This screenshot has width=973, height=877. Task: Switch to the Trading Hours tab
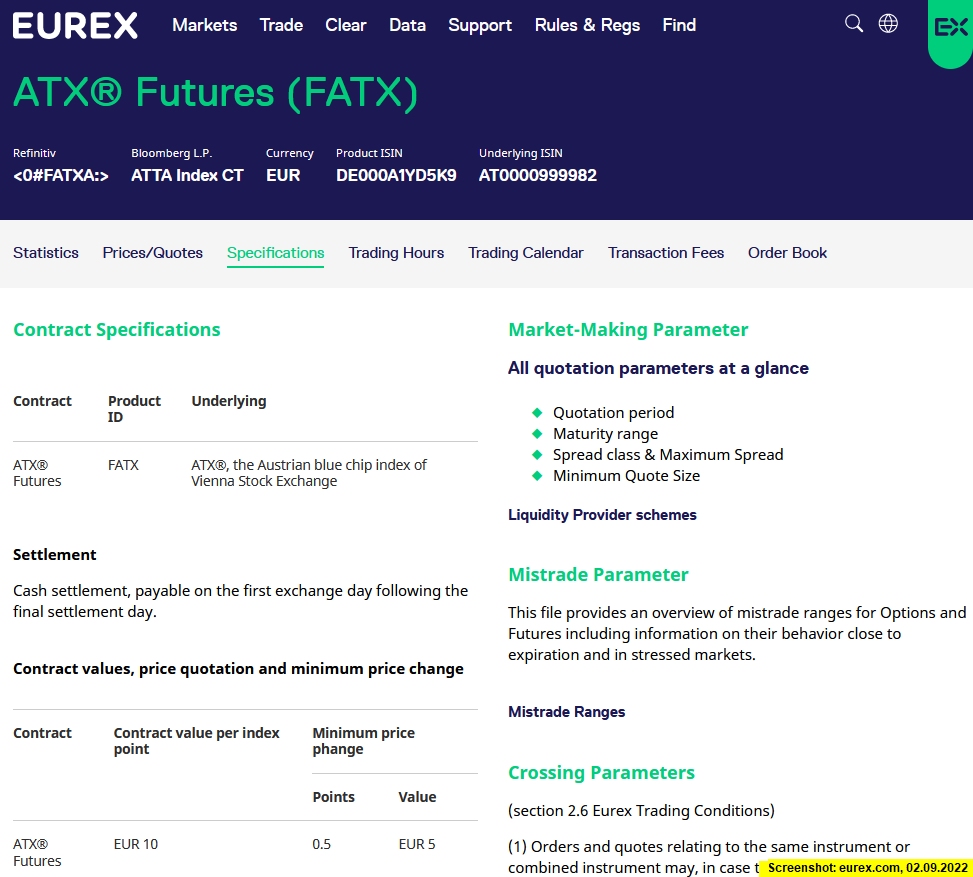[x=396, y=253]
